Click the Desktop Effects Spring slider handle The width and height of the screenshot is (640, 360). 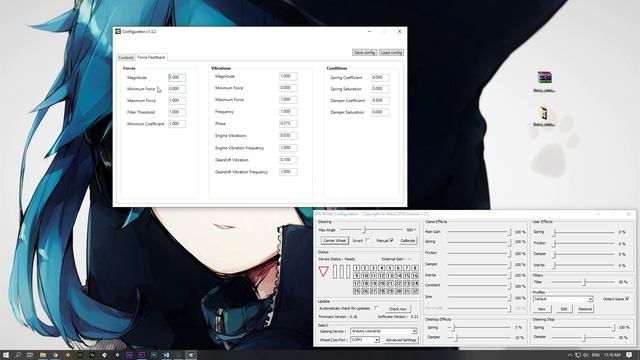pyautogui.click(x=453, y=328)
